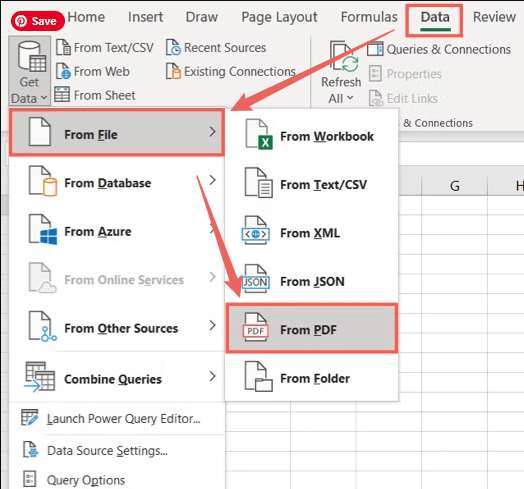Switch to the Insert tab
524x489 pixels.
click(x=145, y=17)
